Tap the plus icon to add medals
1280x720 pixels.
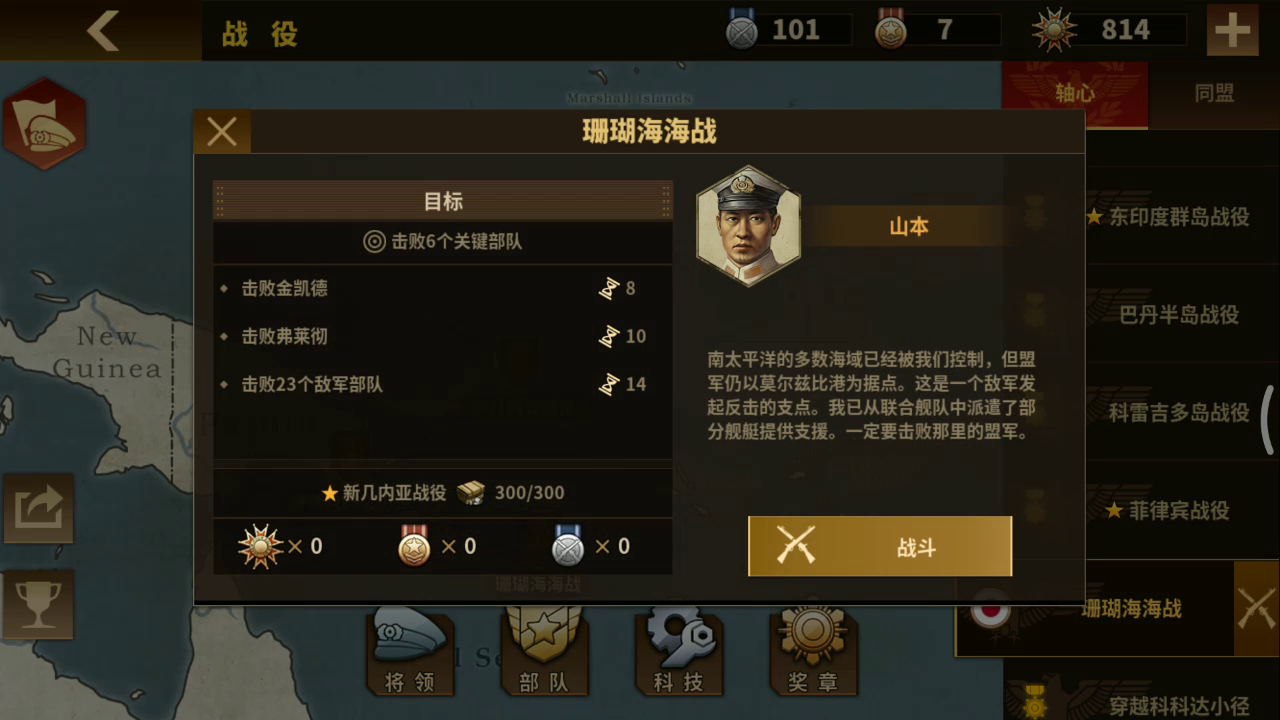[x=1232, y=31]
